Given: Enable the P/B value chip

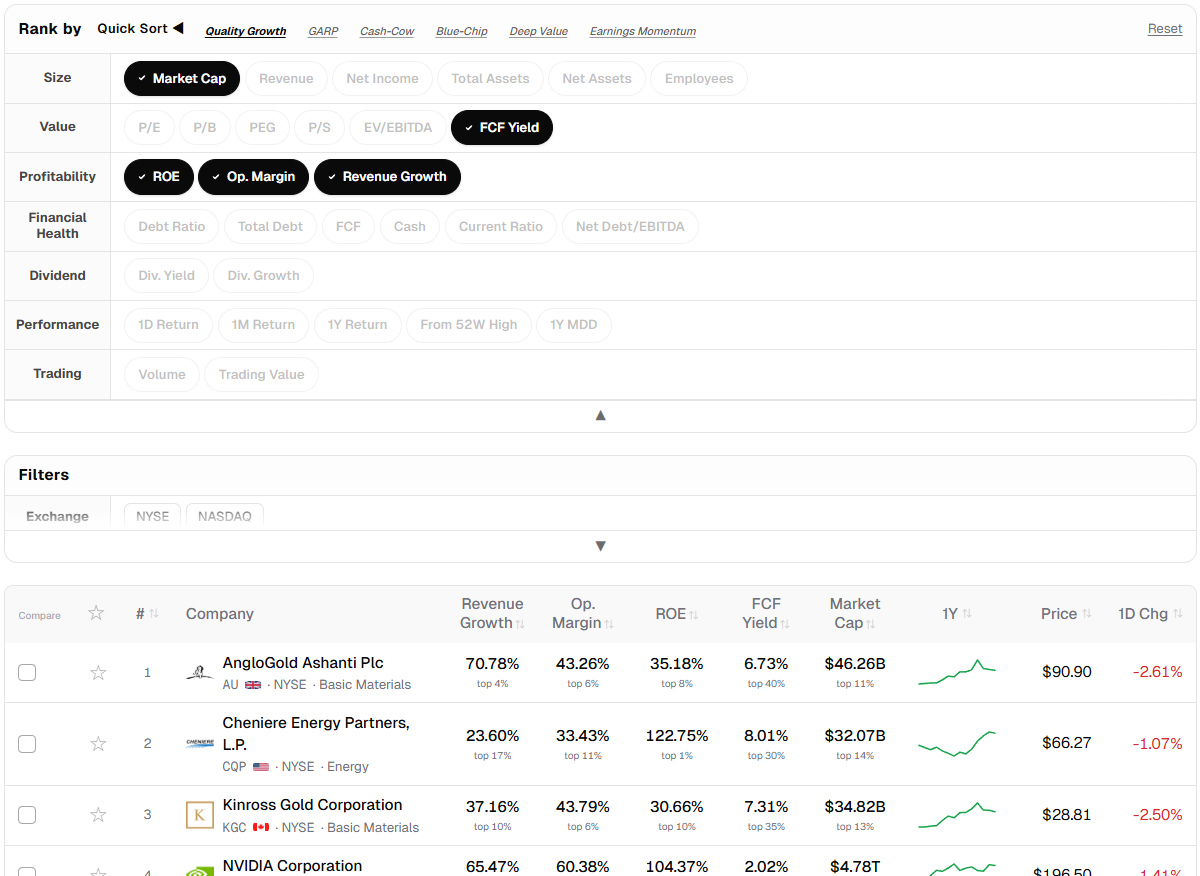Looking at the screenshot, I should [205, 128].
